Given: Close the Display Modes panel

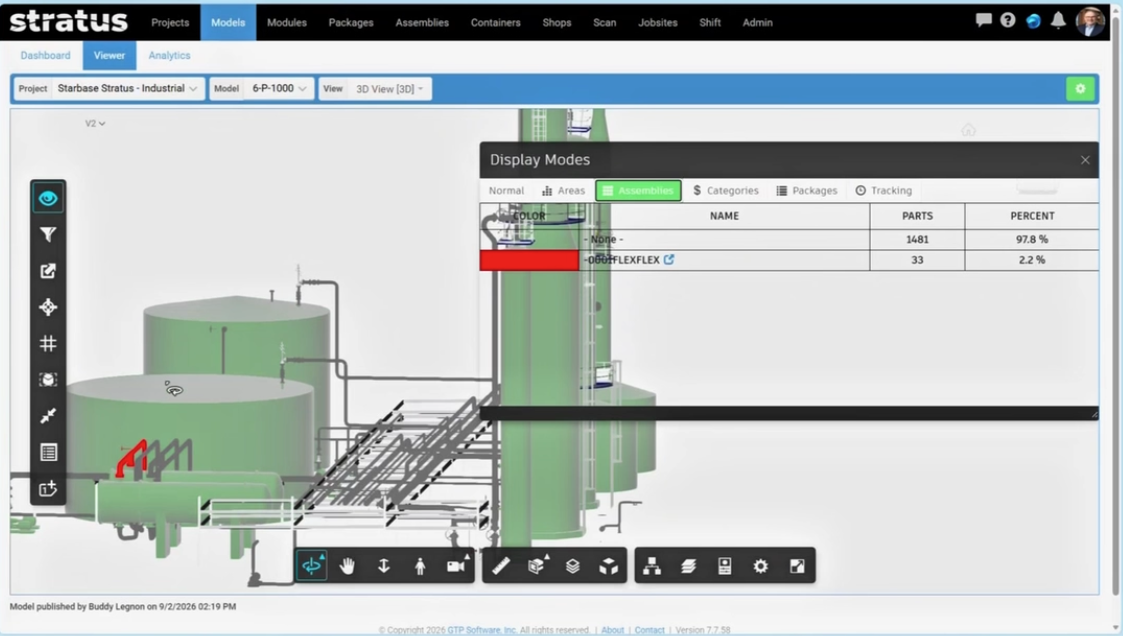Looking at the screenshot, I should tap(1085, 160).
